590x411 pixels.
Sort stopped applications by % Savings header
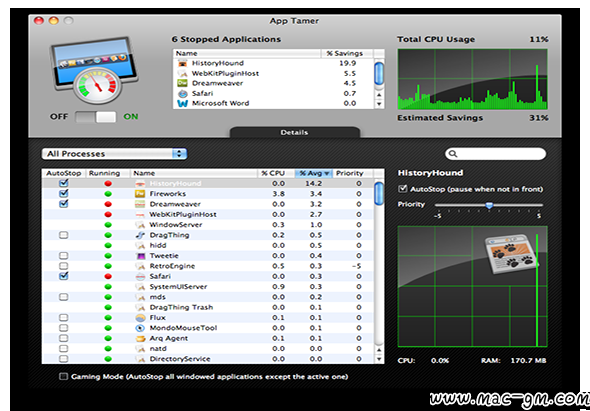[344, 53]
